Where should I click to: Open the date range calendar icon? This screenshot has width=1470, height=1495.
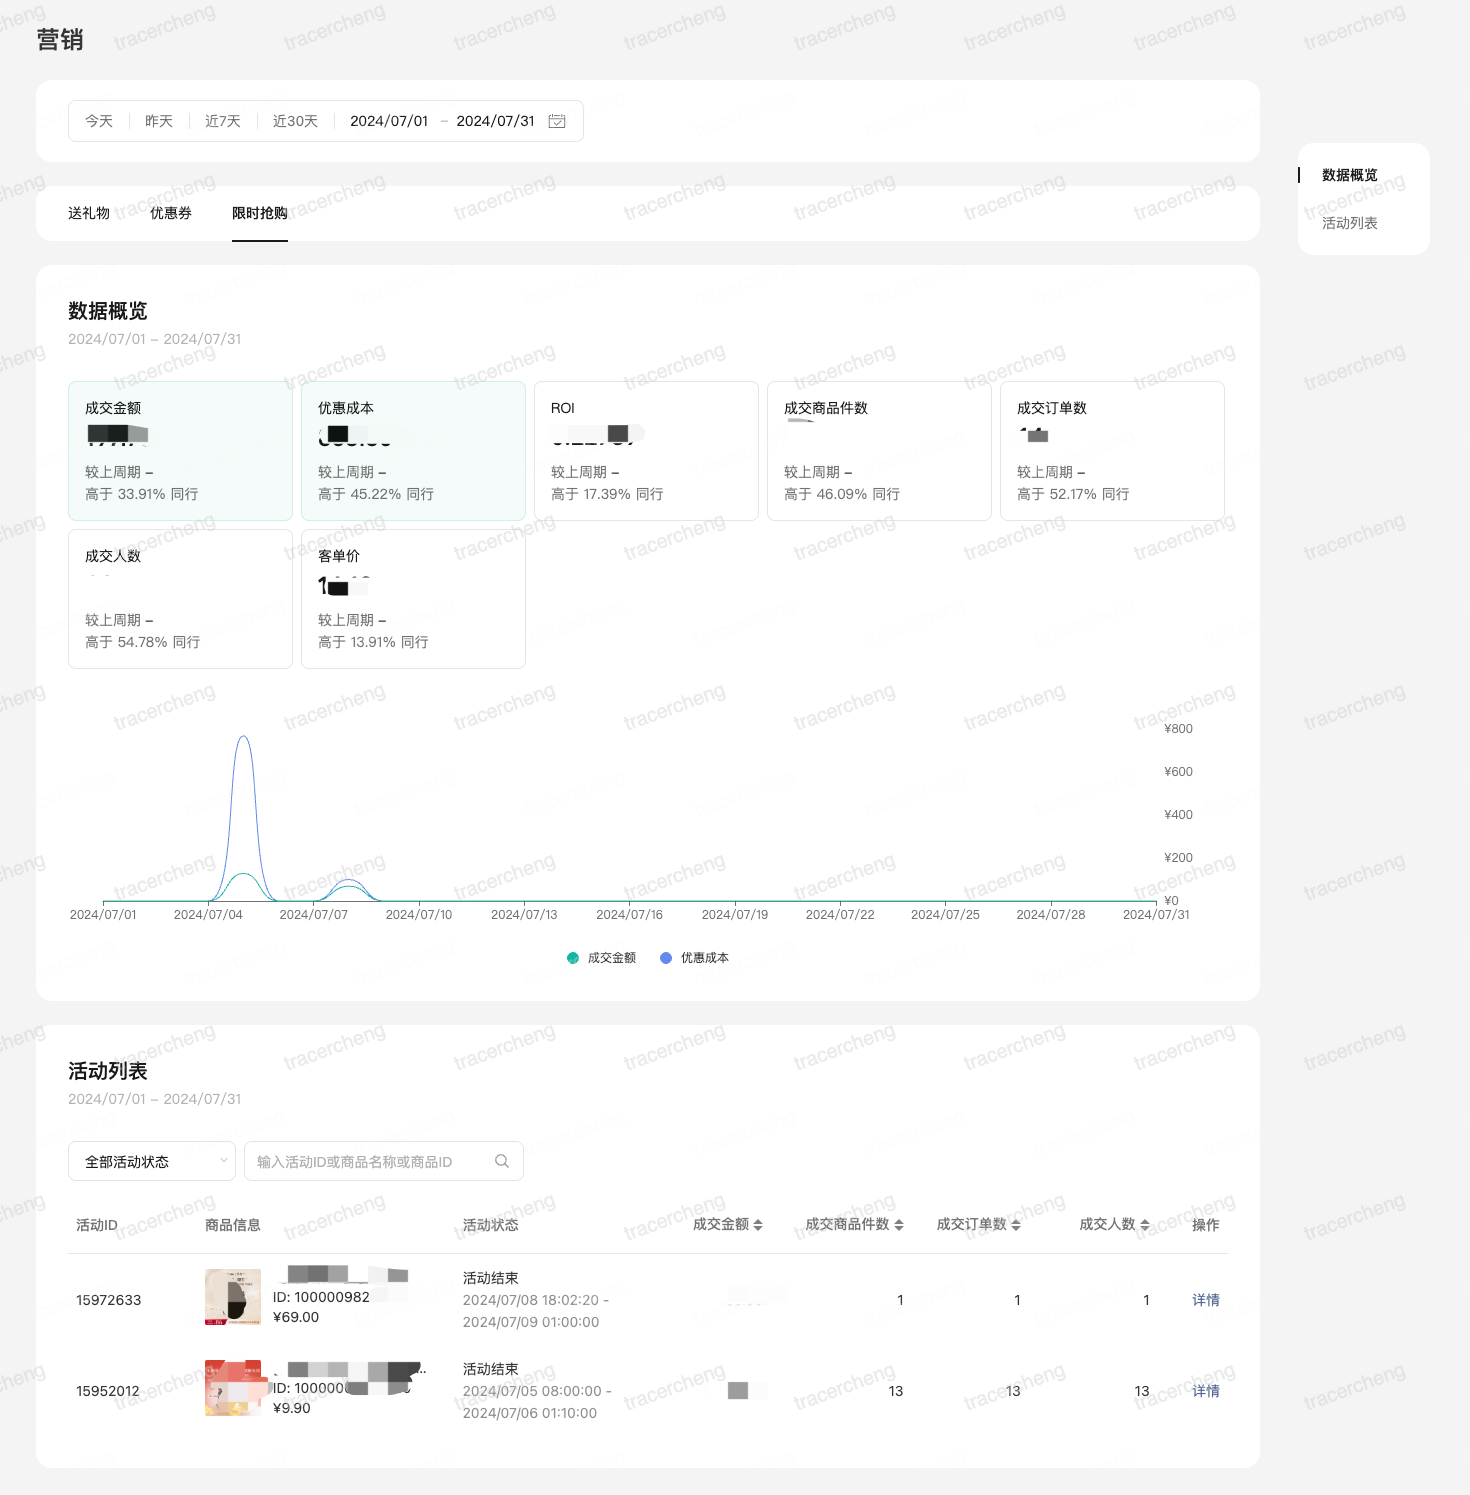click(557, 121)
